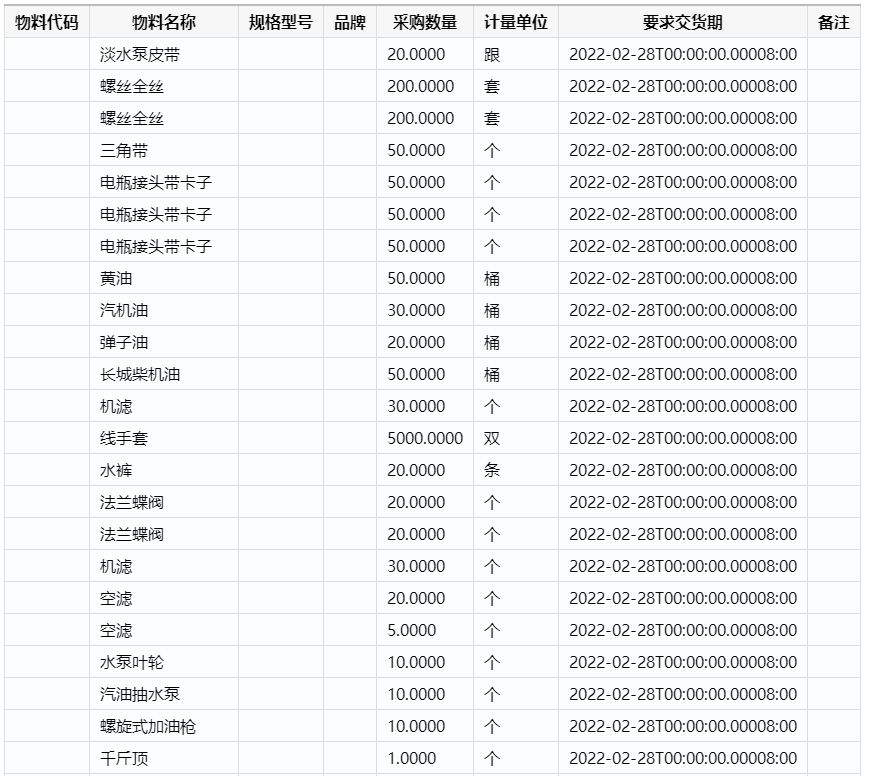The width and height of the screenshot is (869, 776).
Task: Select the 三角带 material name cell
Action: [x=164, y=150]
